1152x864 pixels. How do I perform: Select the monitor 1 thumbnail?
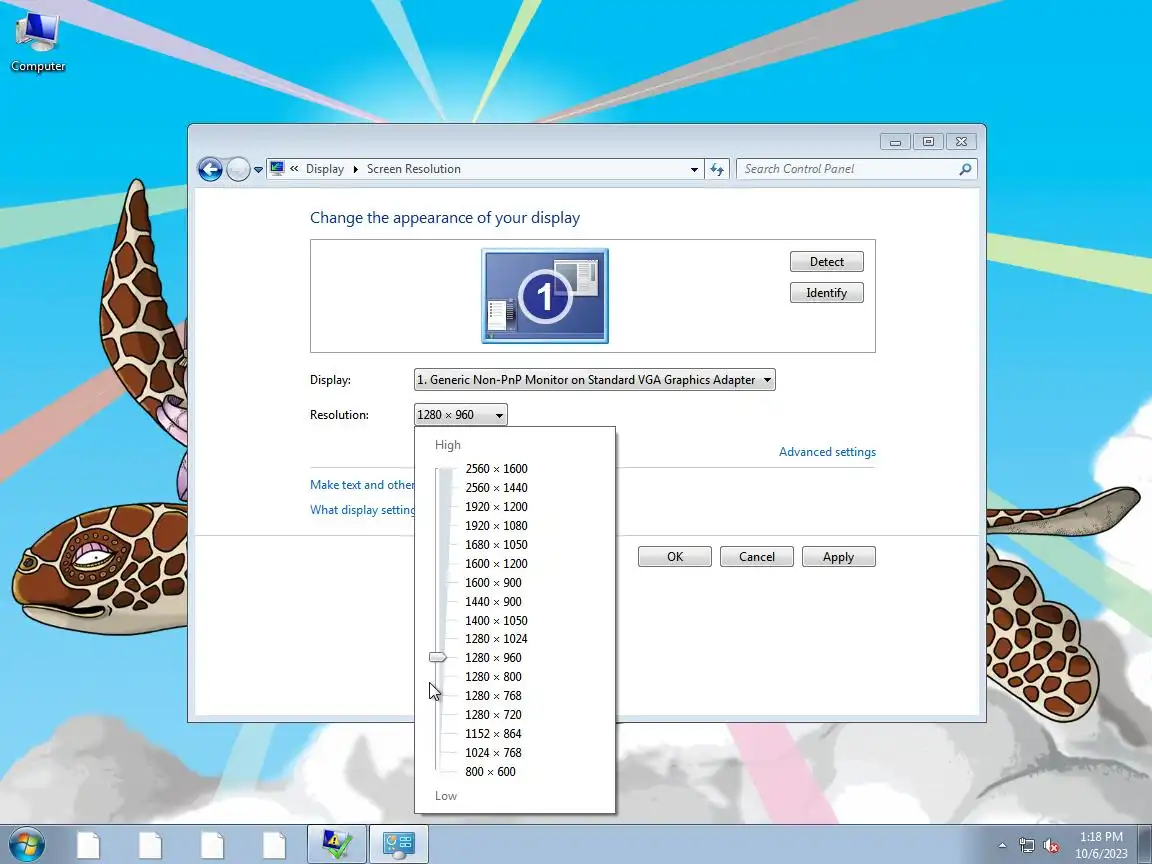click(x=544, y=295)
